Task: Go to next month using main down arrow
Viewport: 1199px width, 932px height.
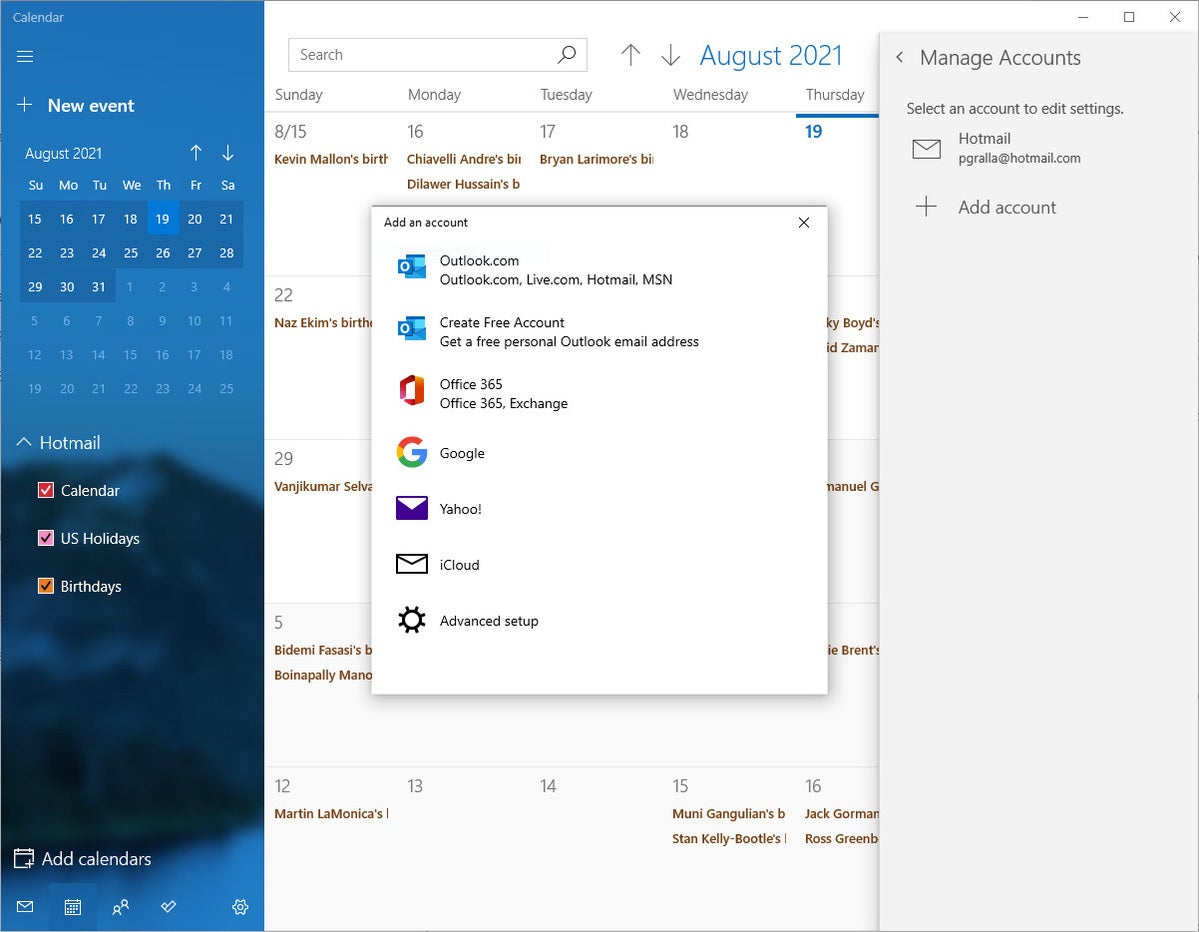Action: click(x=671, y=55)
